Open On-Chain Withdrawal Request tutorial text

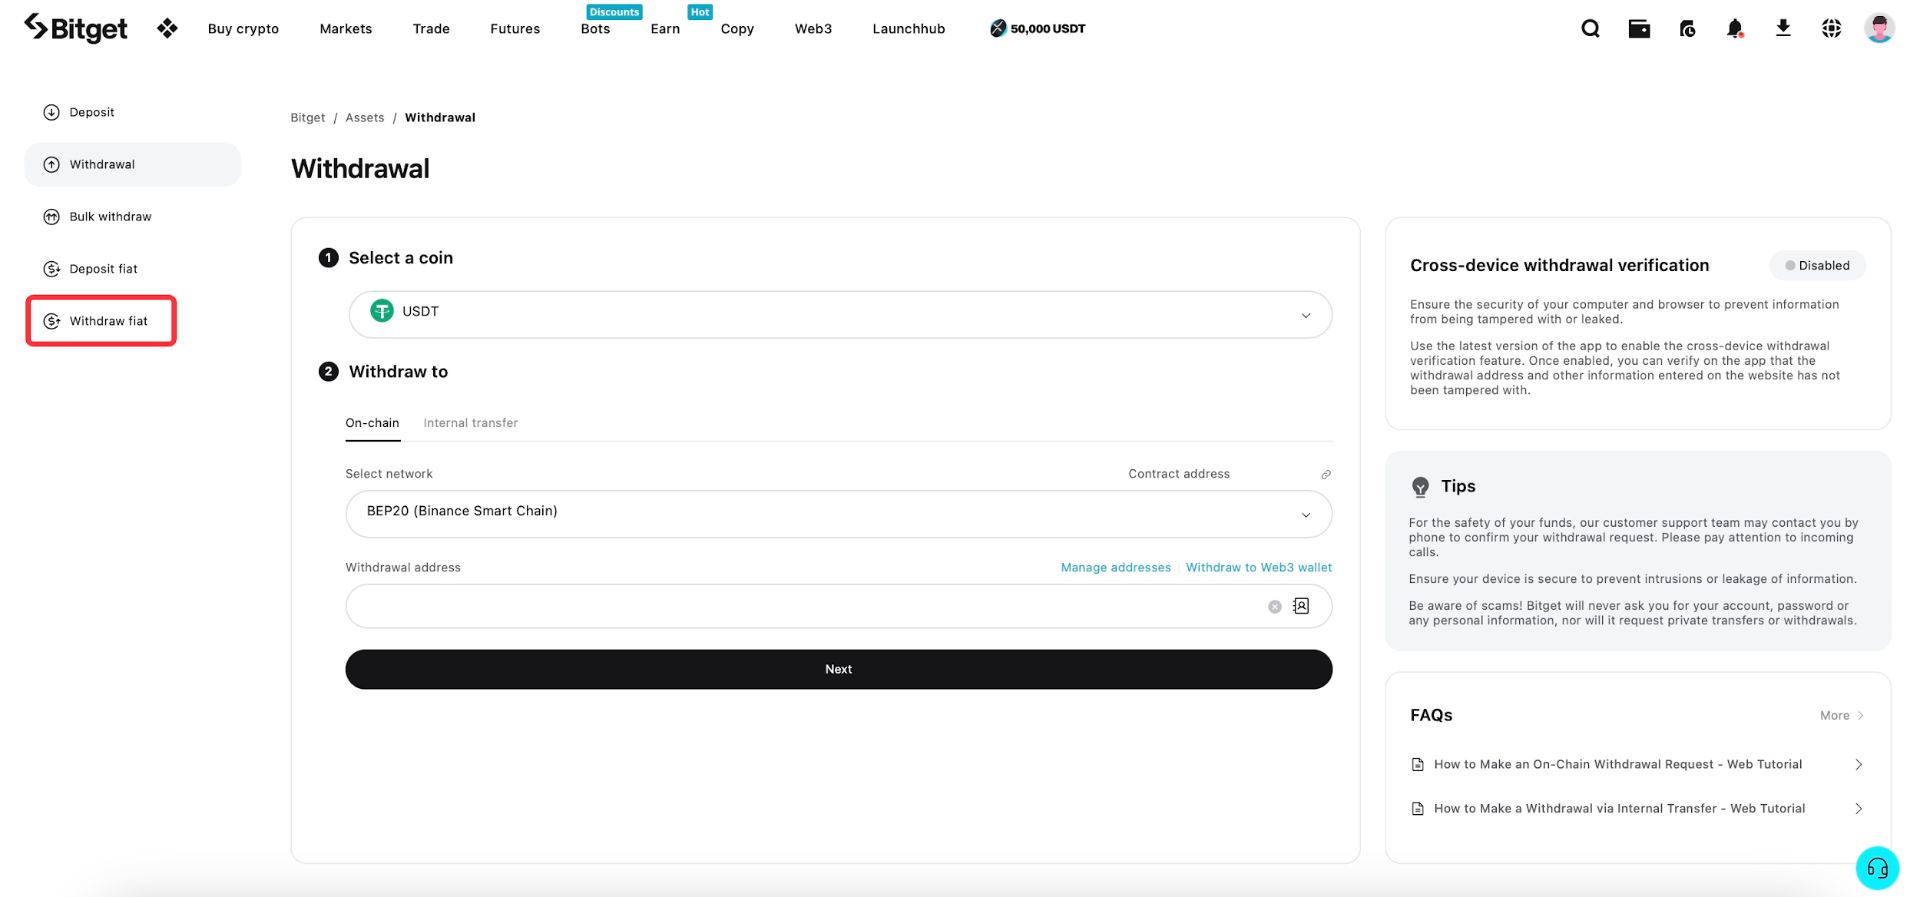[x=1617, y=765]
